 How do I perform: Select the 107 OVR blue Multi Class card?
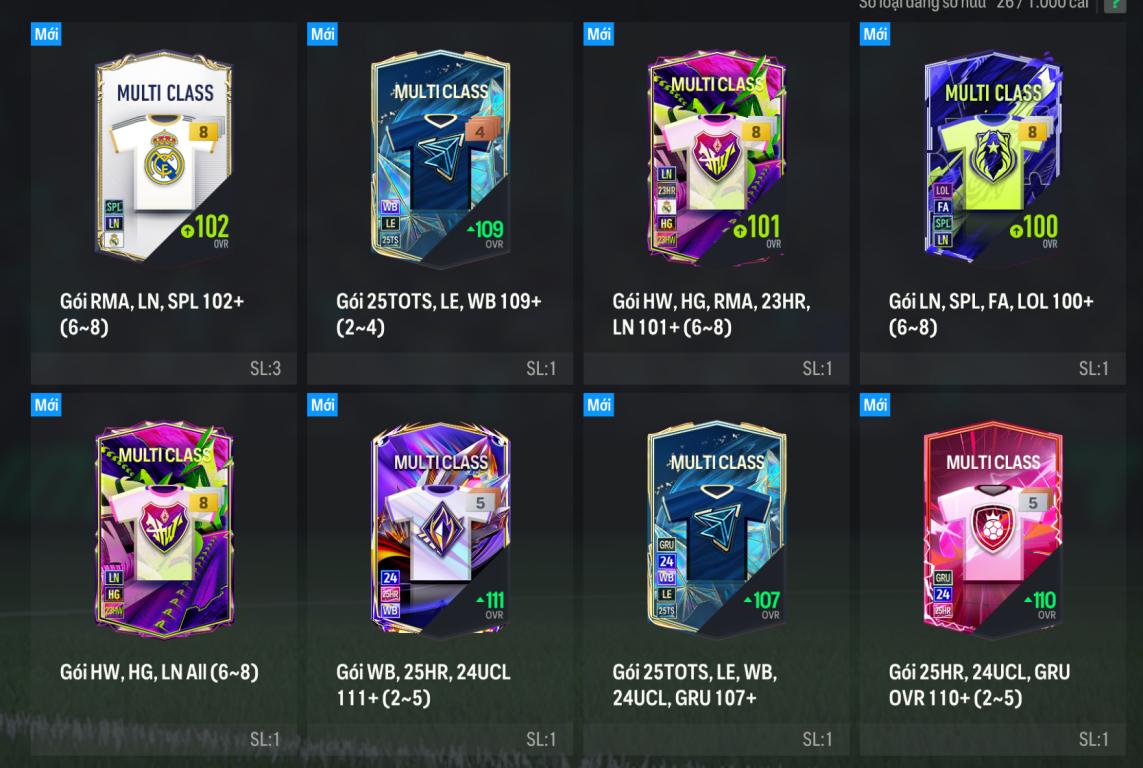coord(717,528)
